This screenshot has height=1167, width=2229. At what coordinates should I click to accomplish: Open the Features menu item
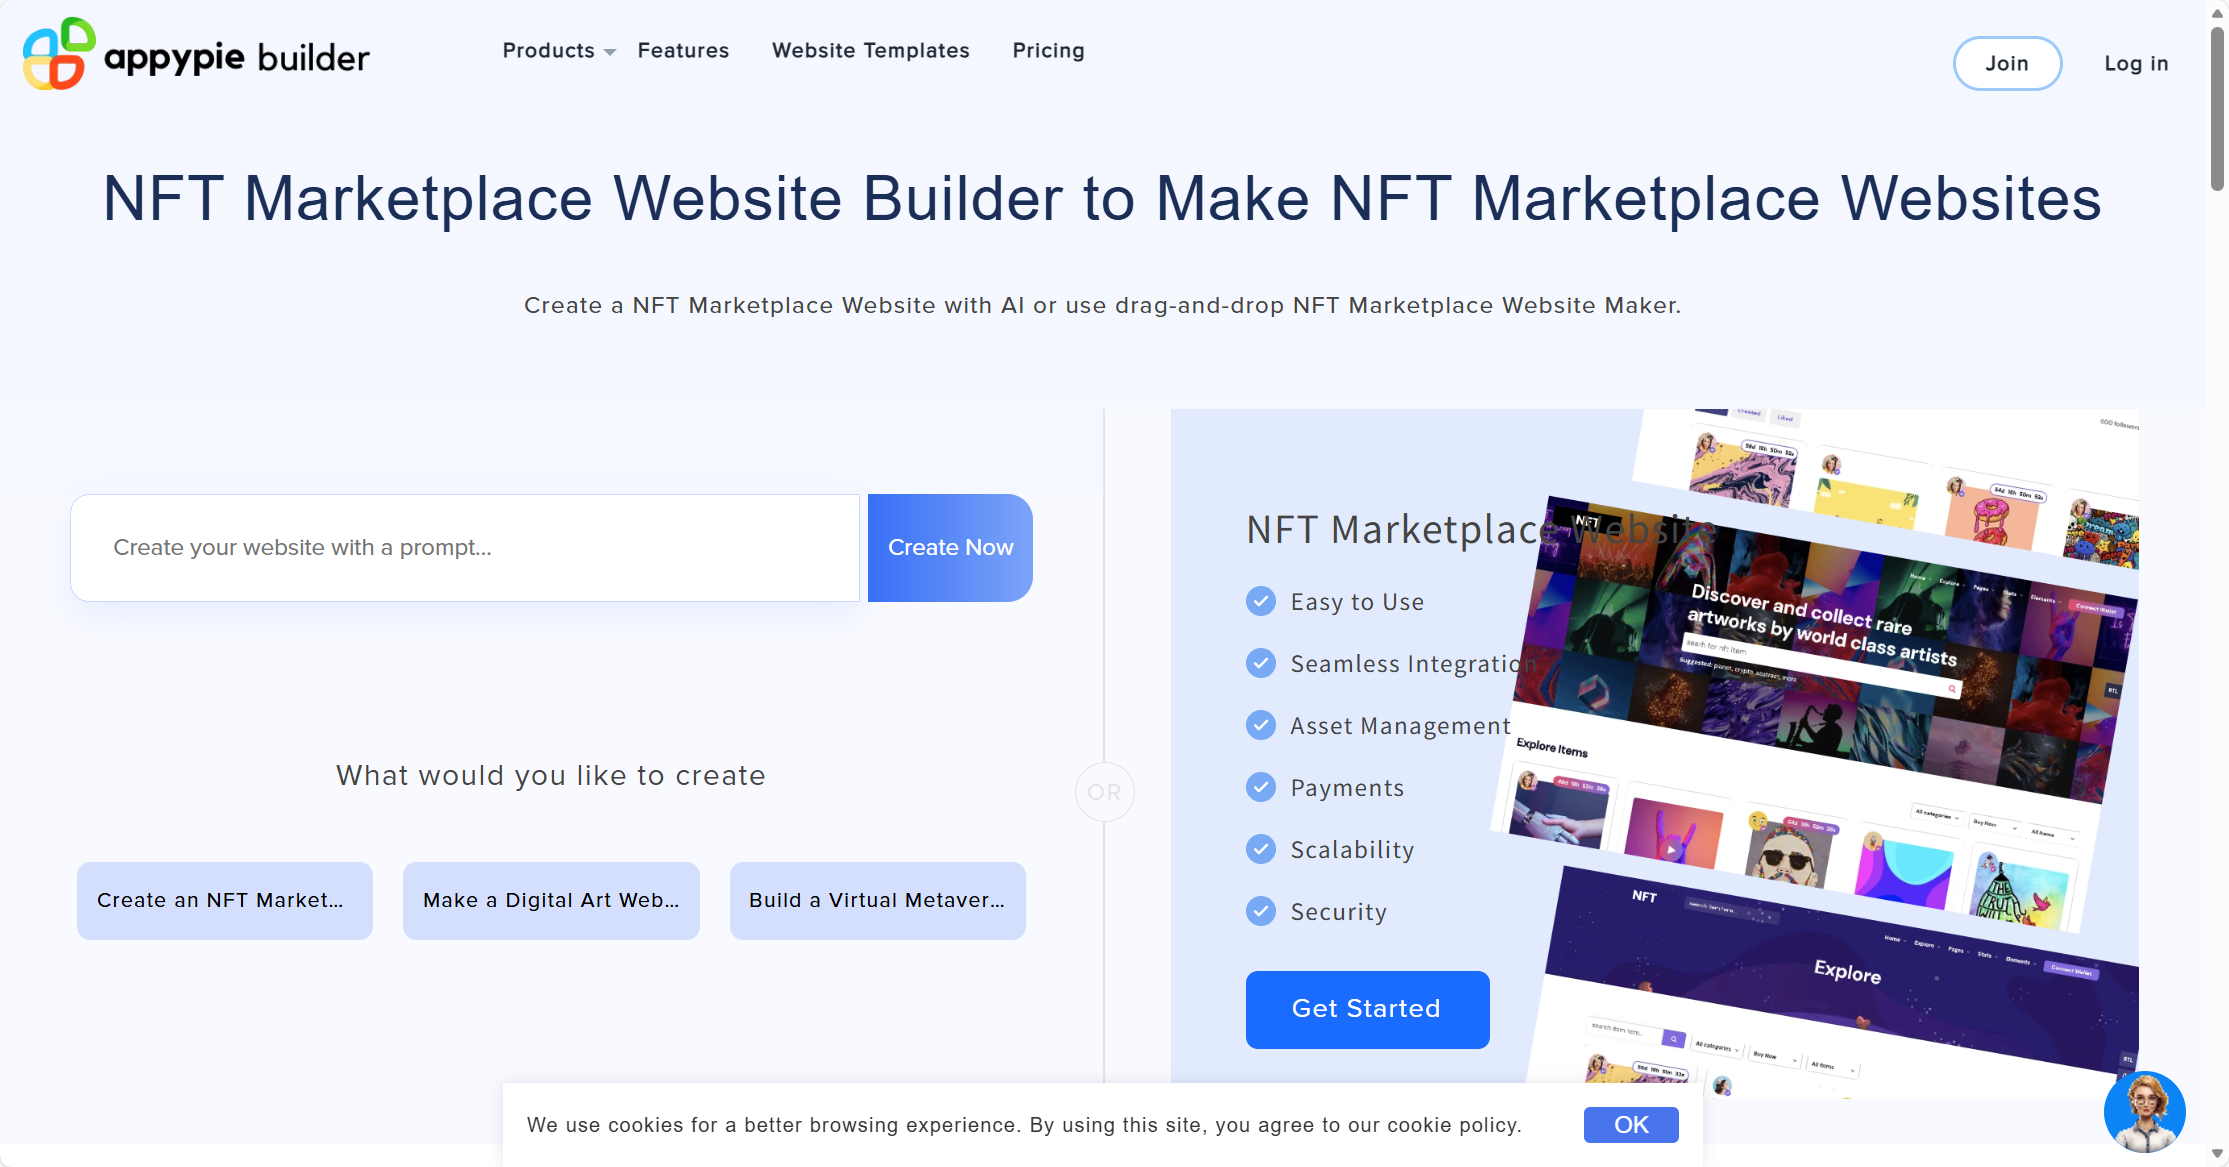683,51
